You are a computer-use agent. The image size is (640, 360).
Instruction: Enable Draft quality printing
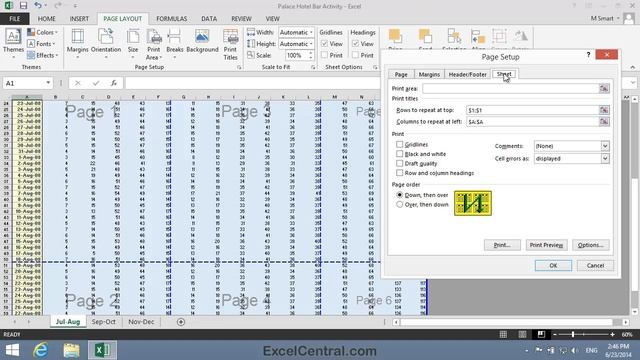click(x=400, y=163)
